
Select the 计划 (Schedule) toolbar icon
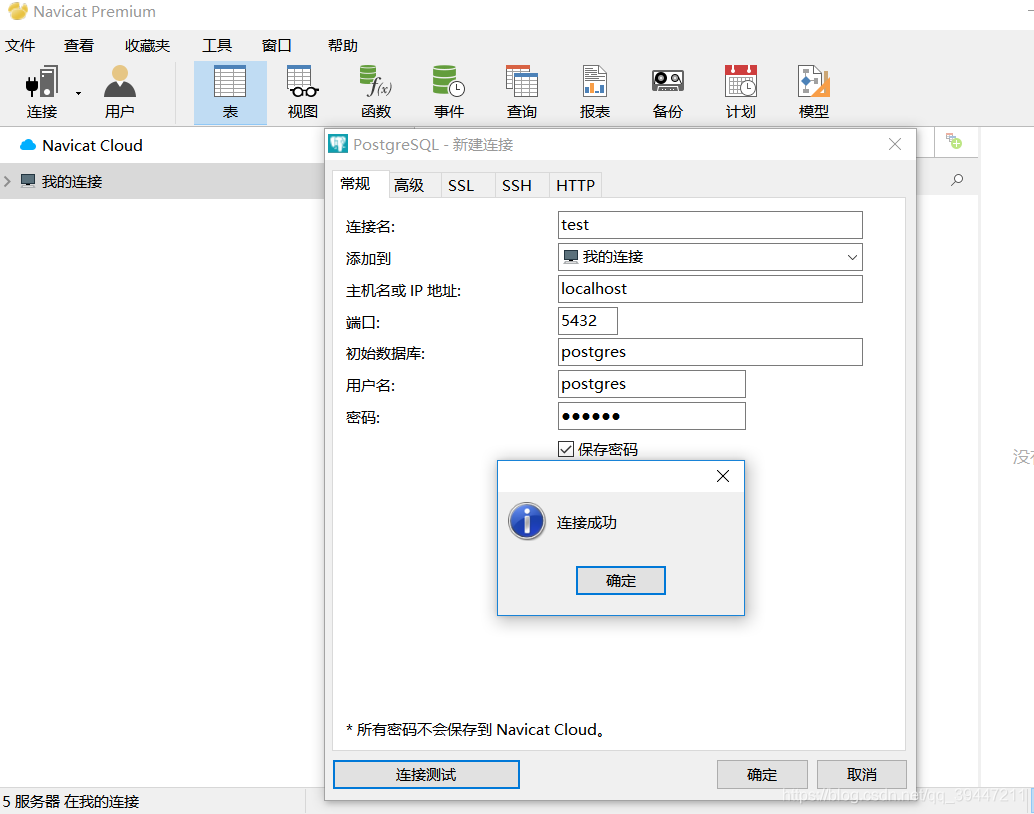[741, 92]
